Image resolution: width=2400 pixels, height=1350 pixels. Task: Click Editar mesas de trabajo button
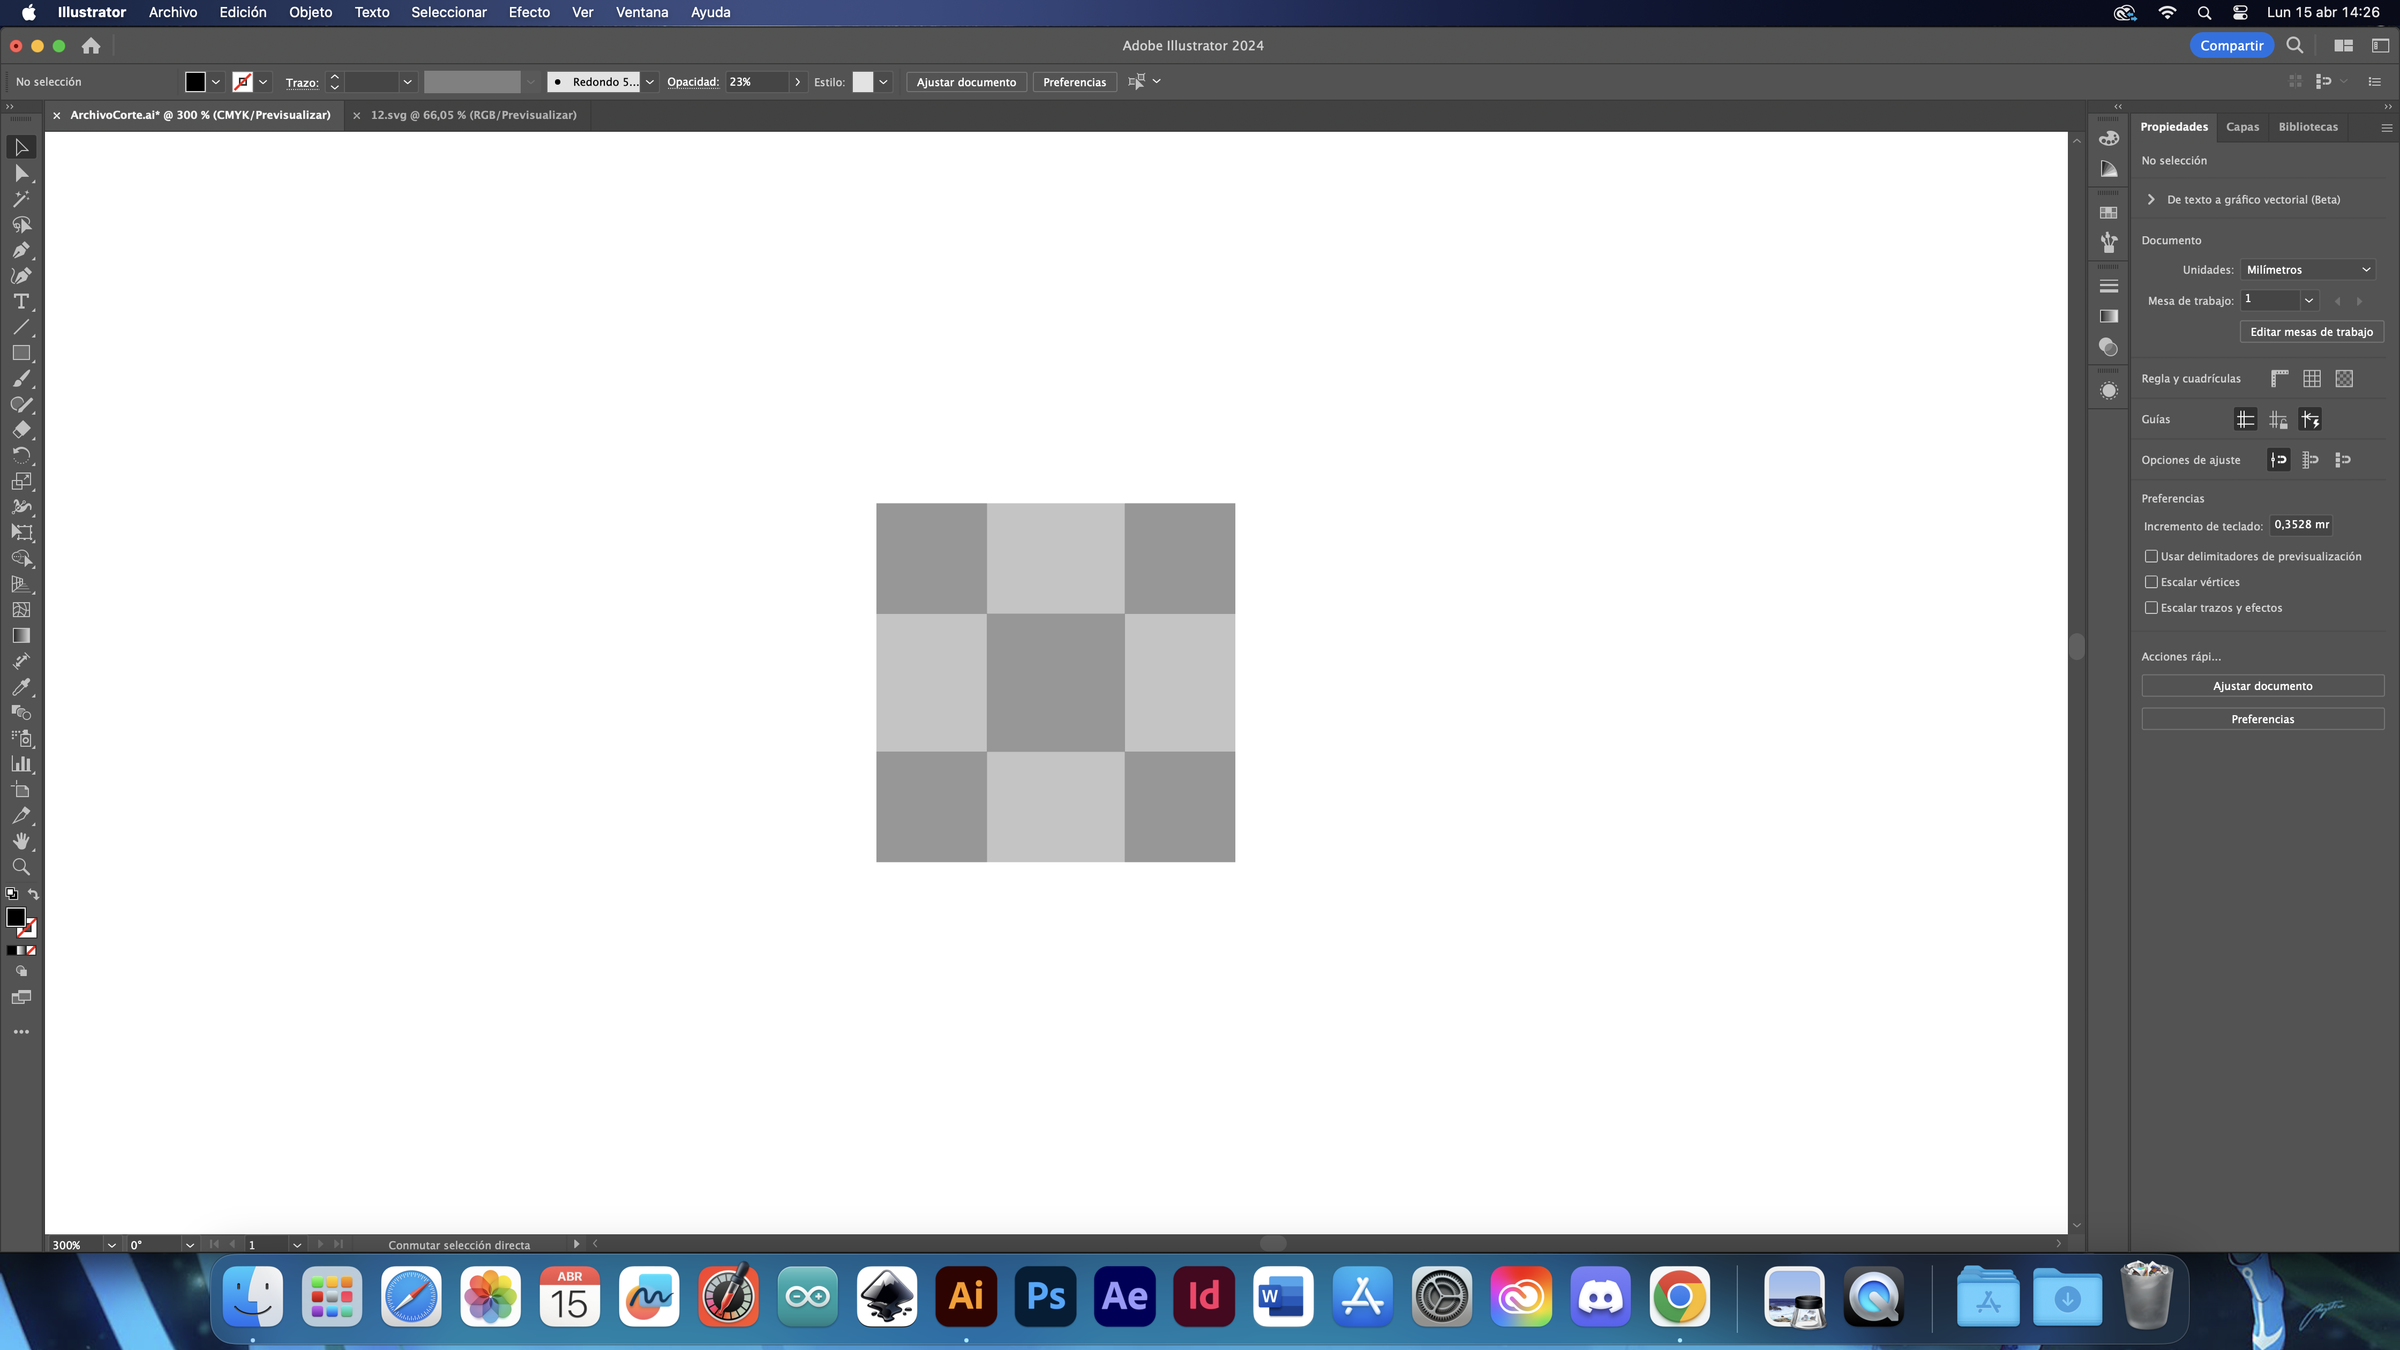[2311, 332]
